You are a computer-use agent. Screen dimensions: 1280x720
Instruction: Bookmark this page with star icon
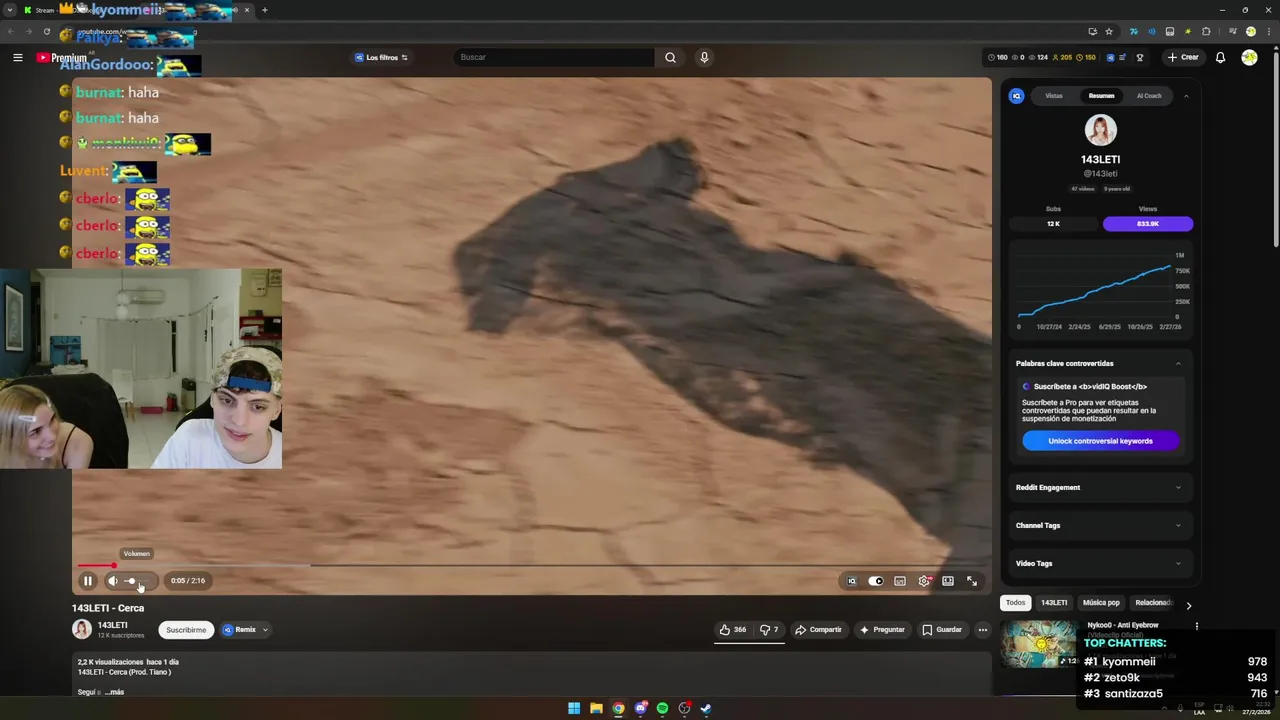coord(1109,31)
